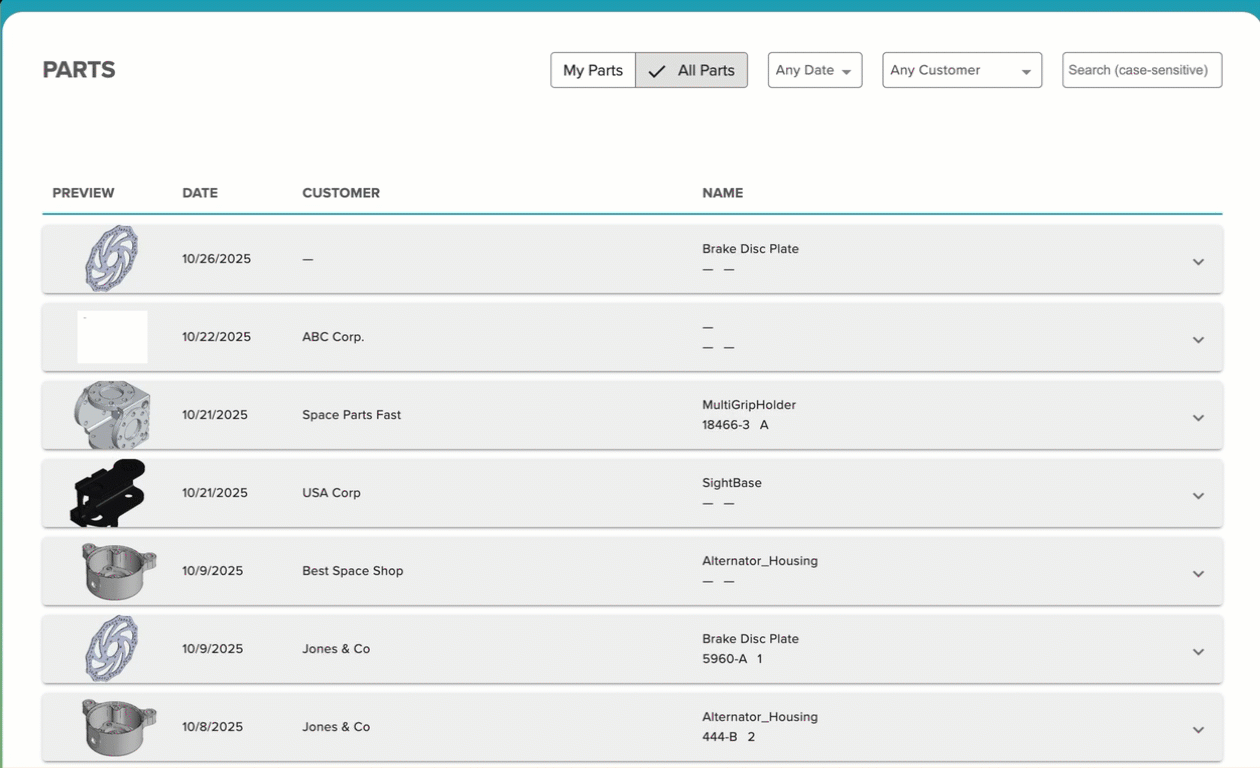1260x768 pixels.
Task: Click the CUSTOMER column header
Action: click(341, 193)
